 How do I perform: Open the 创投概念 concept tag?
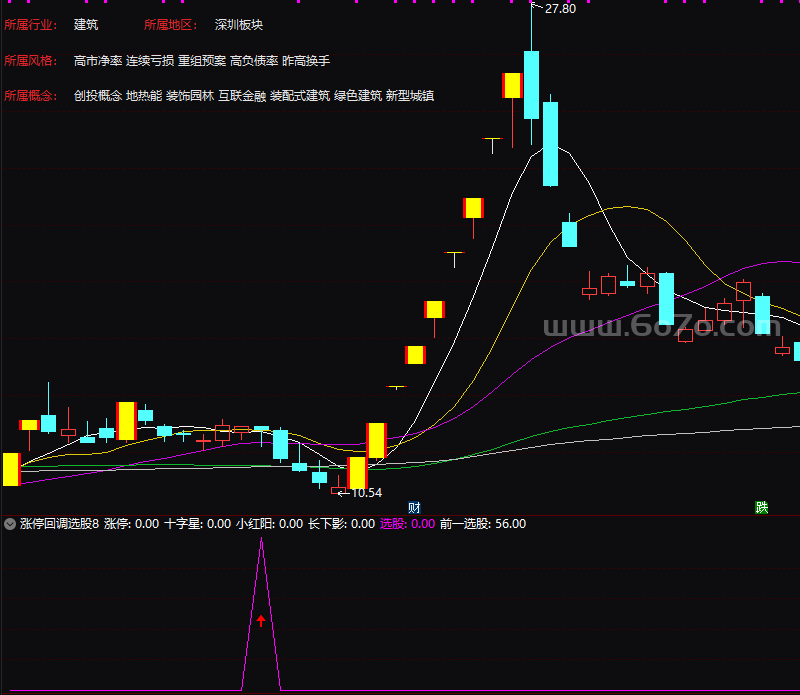pos(98,96)
